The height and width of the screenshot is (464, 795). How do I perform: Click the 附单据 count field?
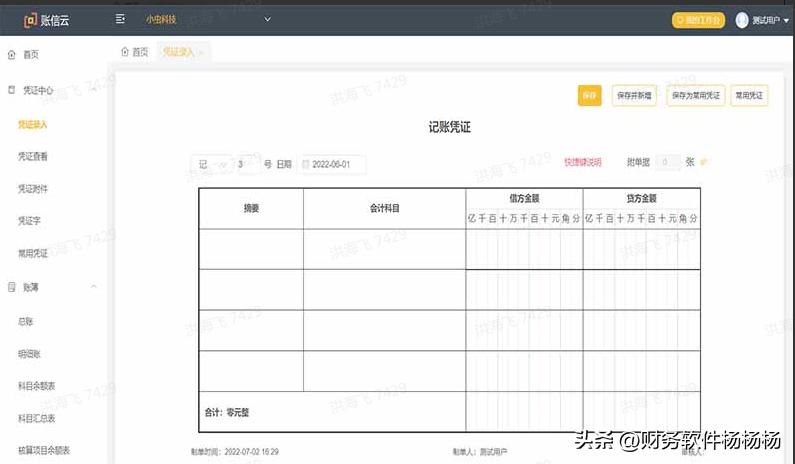[668, 162]
